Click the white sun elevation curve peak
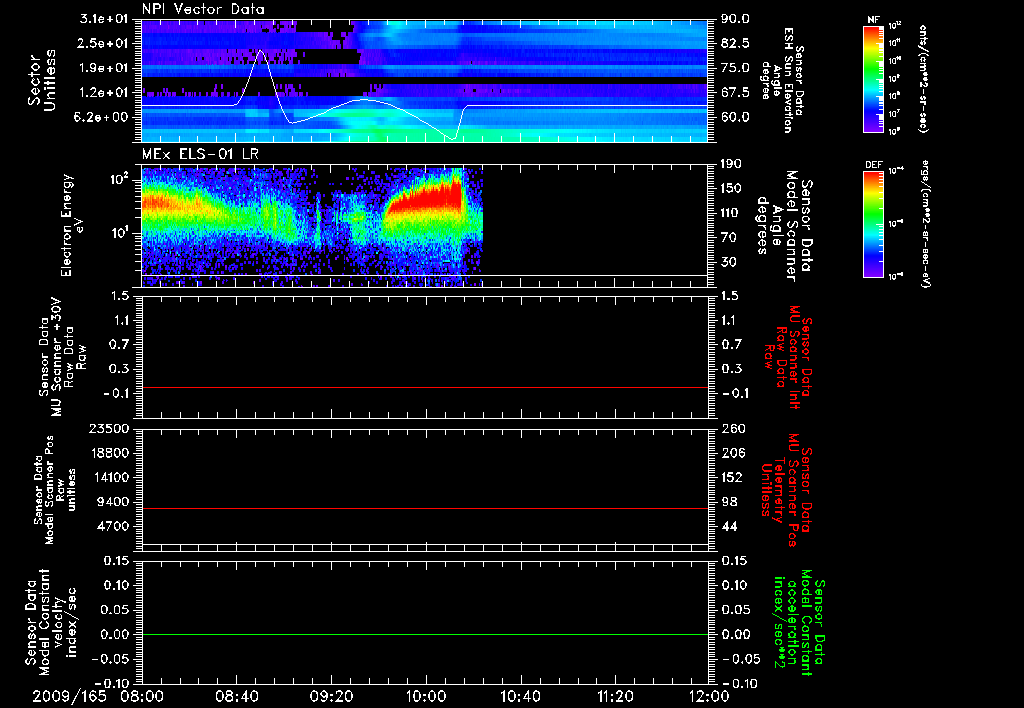This screenshot has height=708, width=1024. click(261, 51)
